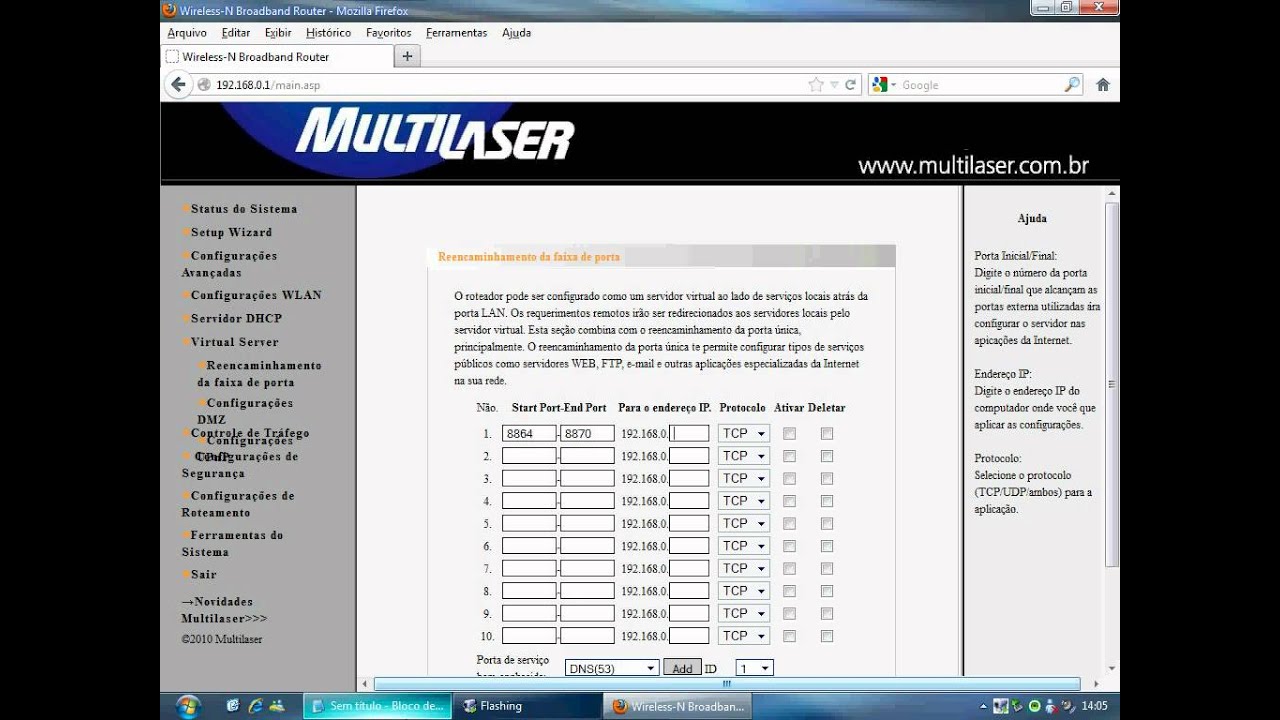This screenshot has height=720, width=1280.
Task: Open the Favoritos menu
Action: (x=389, y=33)
